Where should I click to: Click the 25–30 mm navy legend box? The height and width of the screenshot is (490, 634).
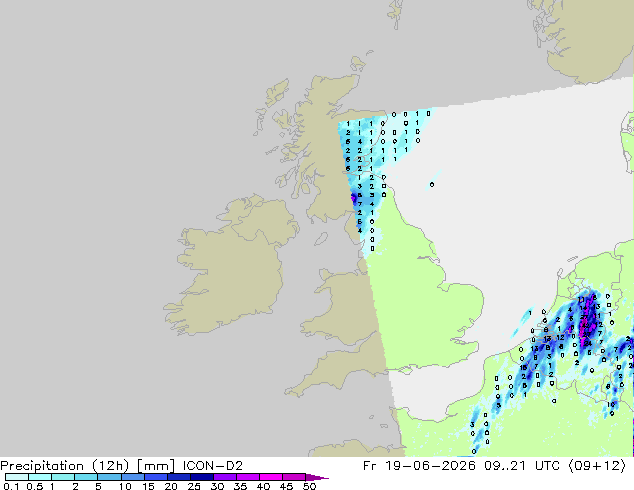(x=202, y=477)
